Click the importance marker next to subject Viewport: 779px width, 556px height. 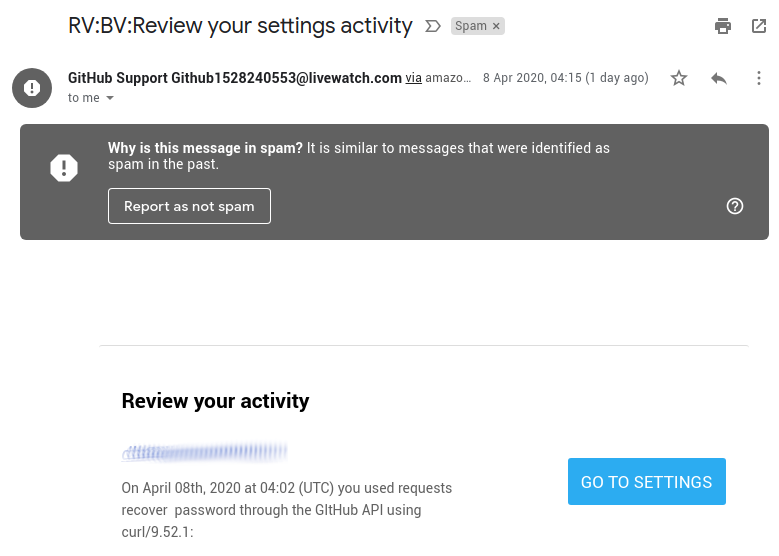pyautogui.click(x=433, y=26)
